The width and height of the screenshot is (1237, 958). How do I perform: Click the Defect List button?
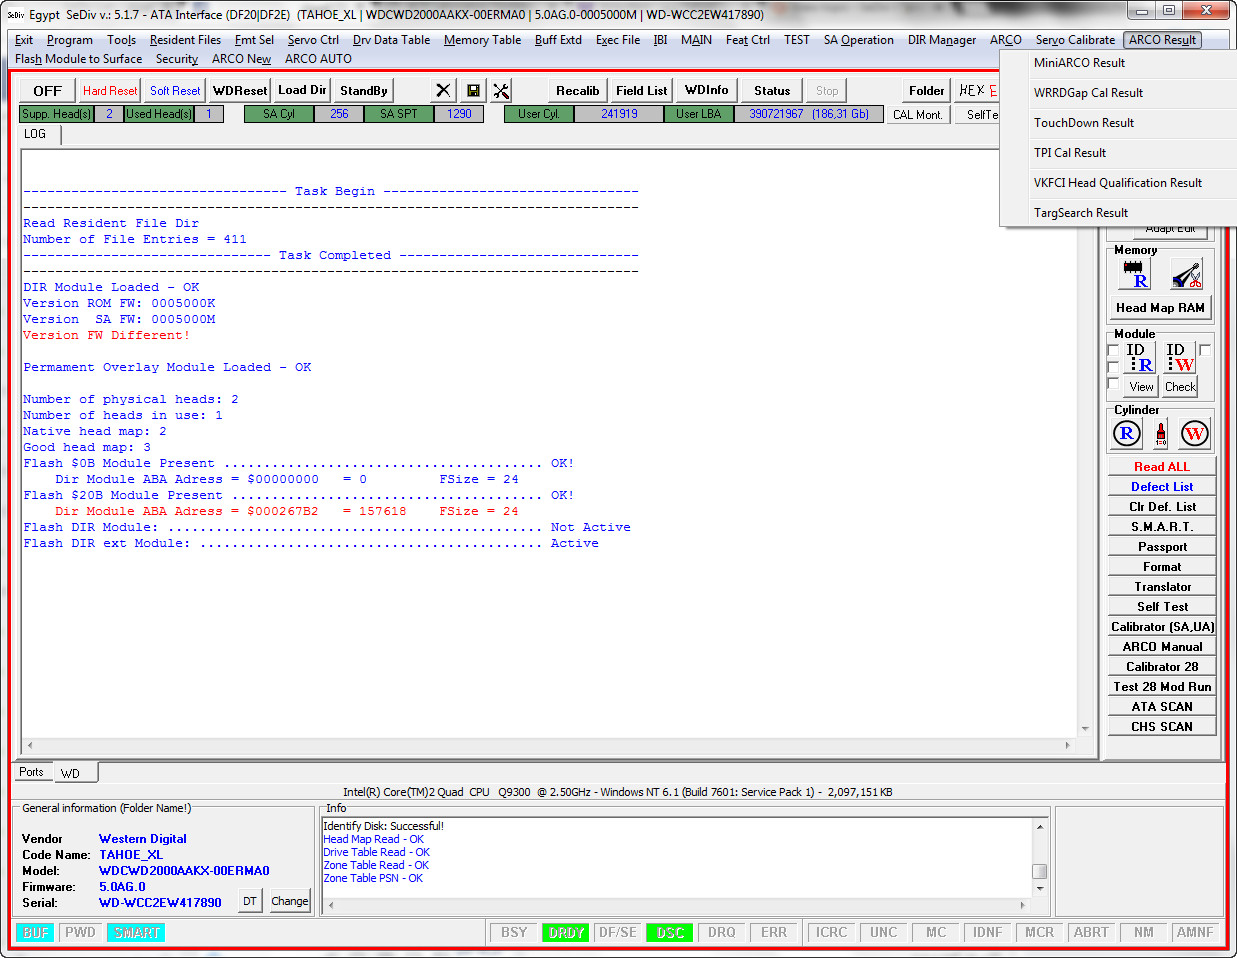coord(1162,486)
